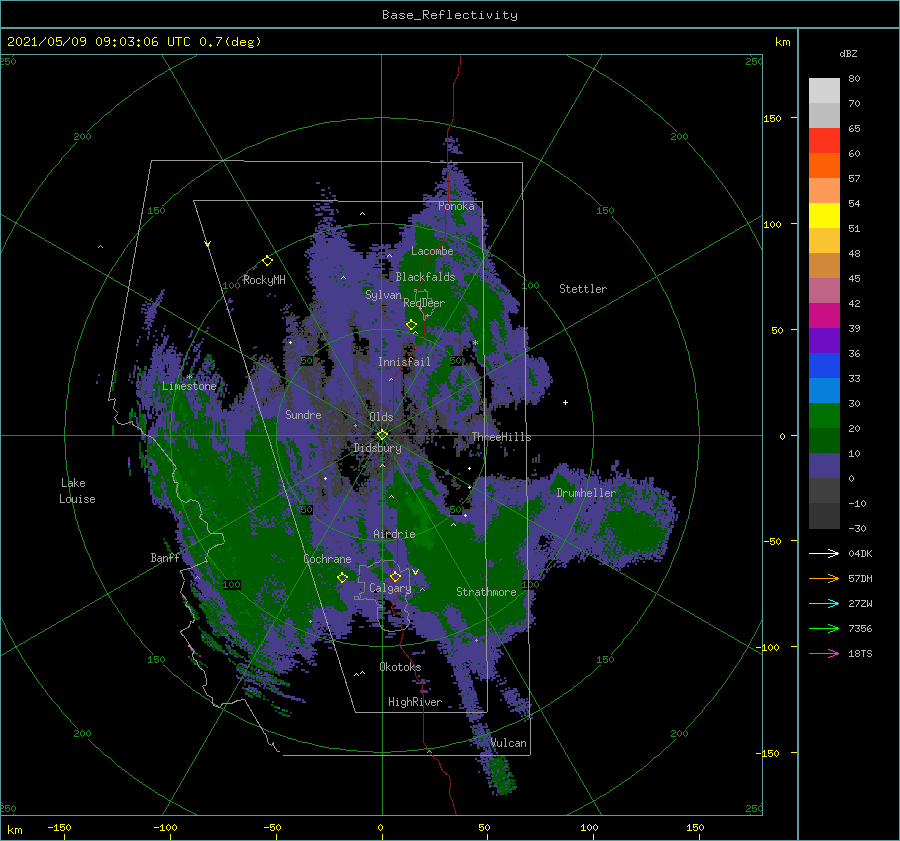
Task: Click the Blackfalds city label
Action: coord(425,277)
